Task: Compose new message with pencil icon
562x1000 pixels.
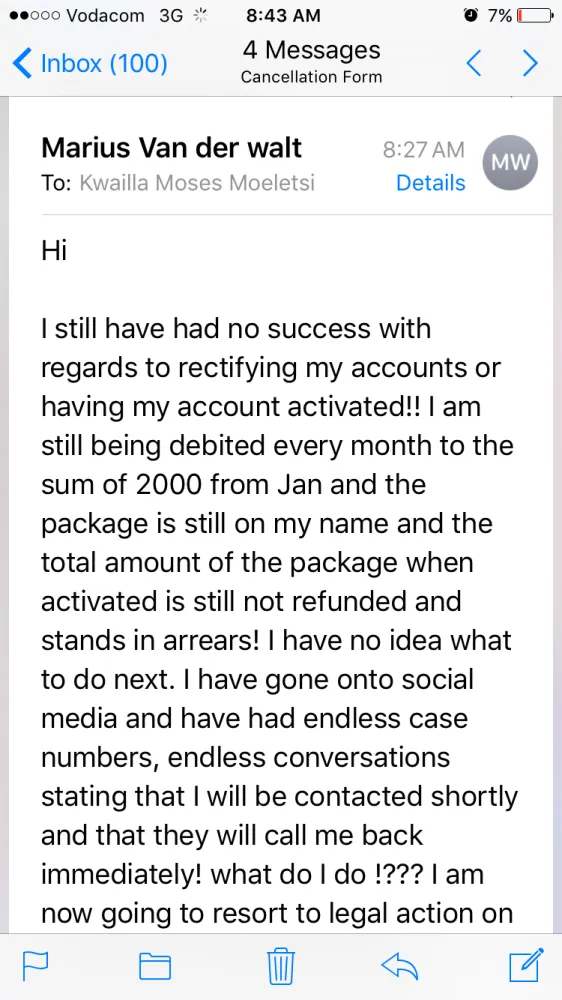Action: coord(526,965)
